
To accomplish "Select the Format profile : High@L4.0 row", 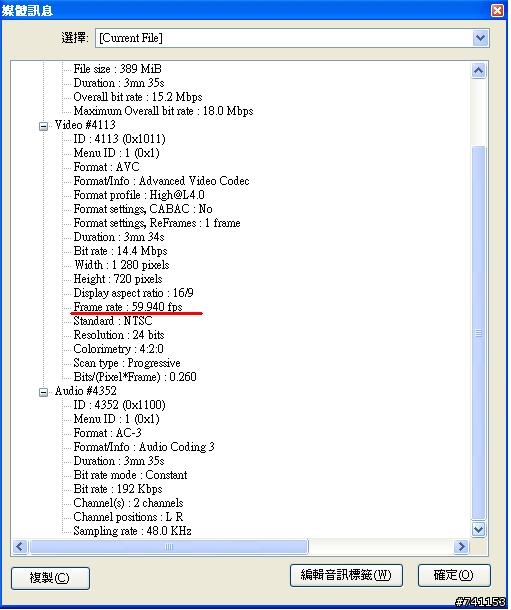I will pyautogui.click(x=139, y=195).
